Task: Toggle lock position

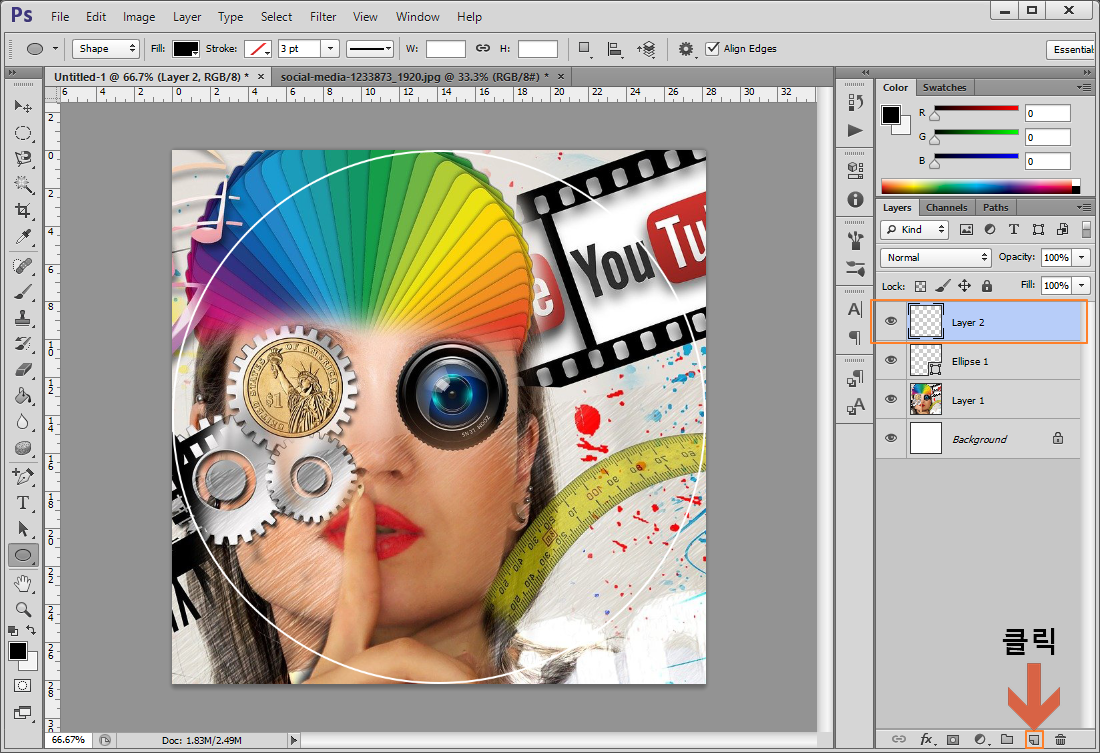Action: (965, 286)
